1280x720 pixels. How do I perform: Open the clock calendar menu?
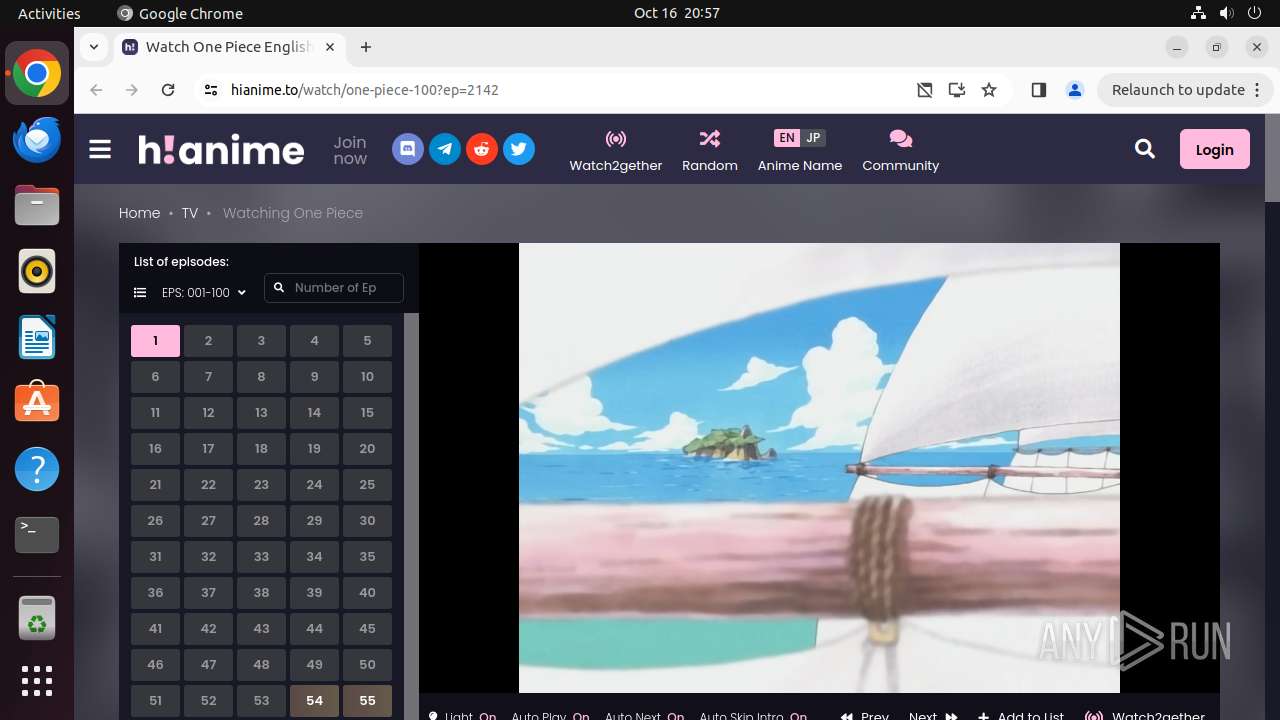pos(677,13)
